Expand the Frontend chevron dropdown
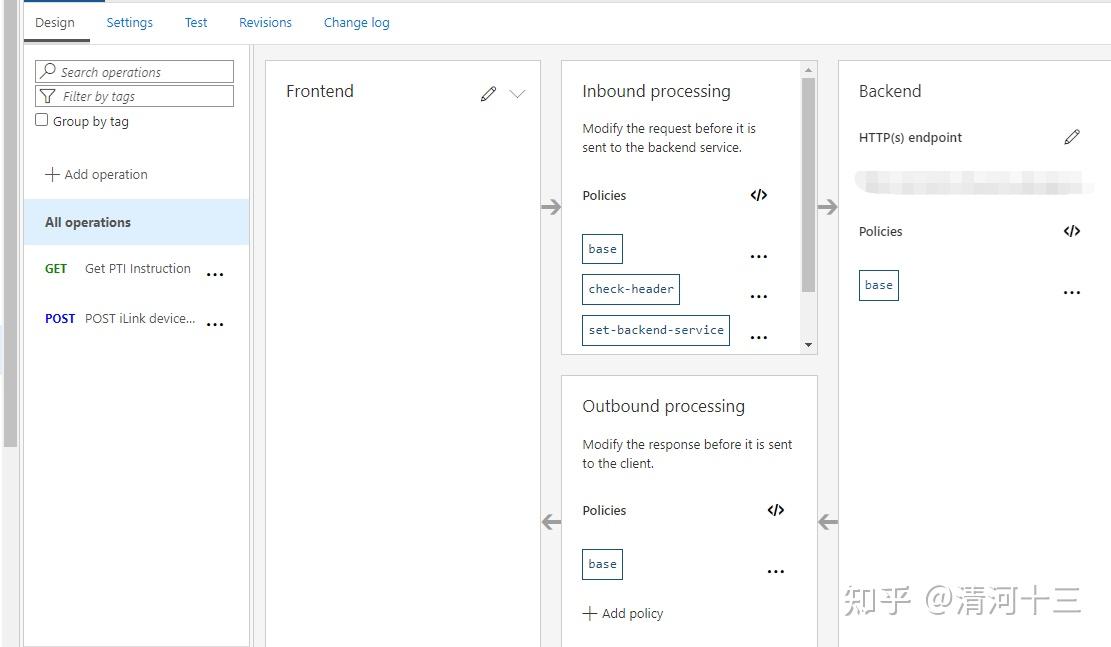The width and height of the screenshot is (1111, 647). pyautogui.click(x=517, y=93)
